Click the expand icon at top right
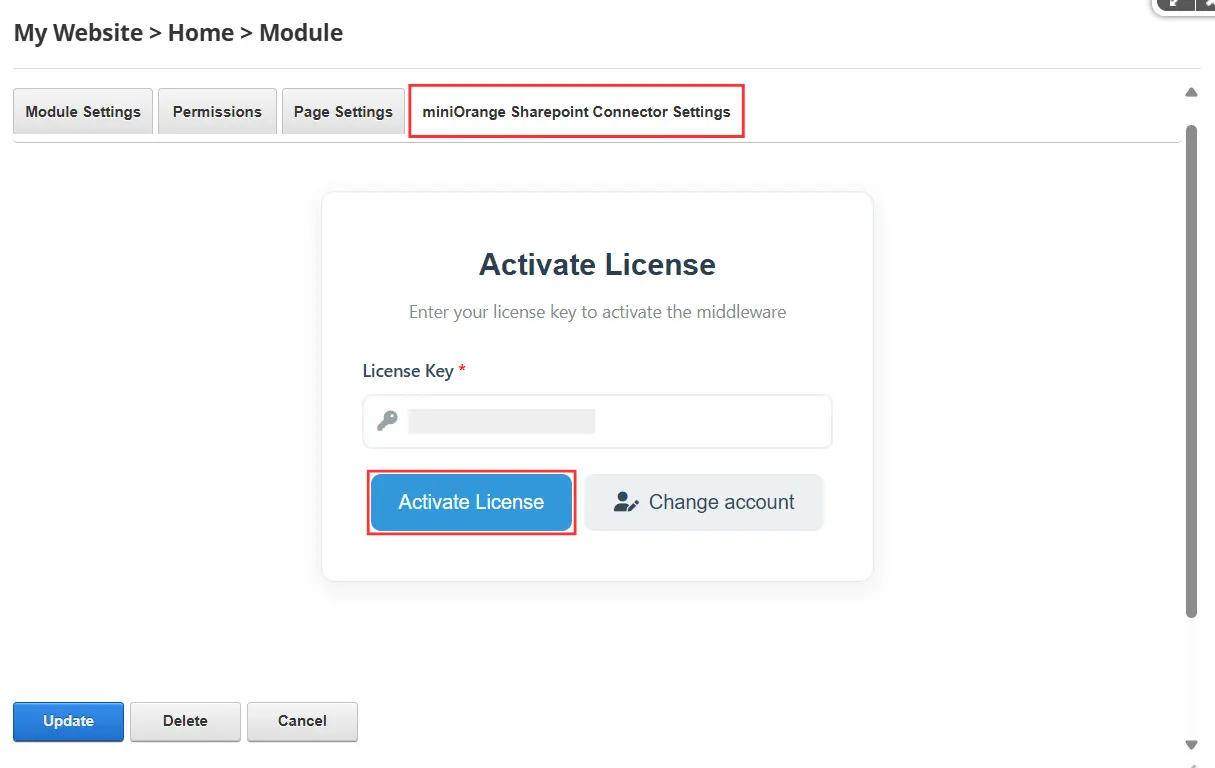1215x768 pixels. (1175, 4)
